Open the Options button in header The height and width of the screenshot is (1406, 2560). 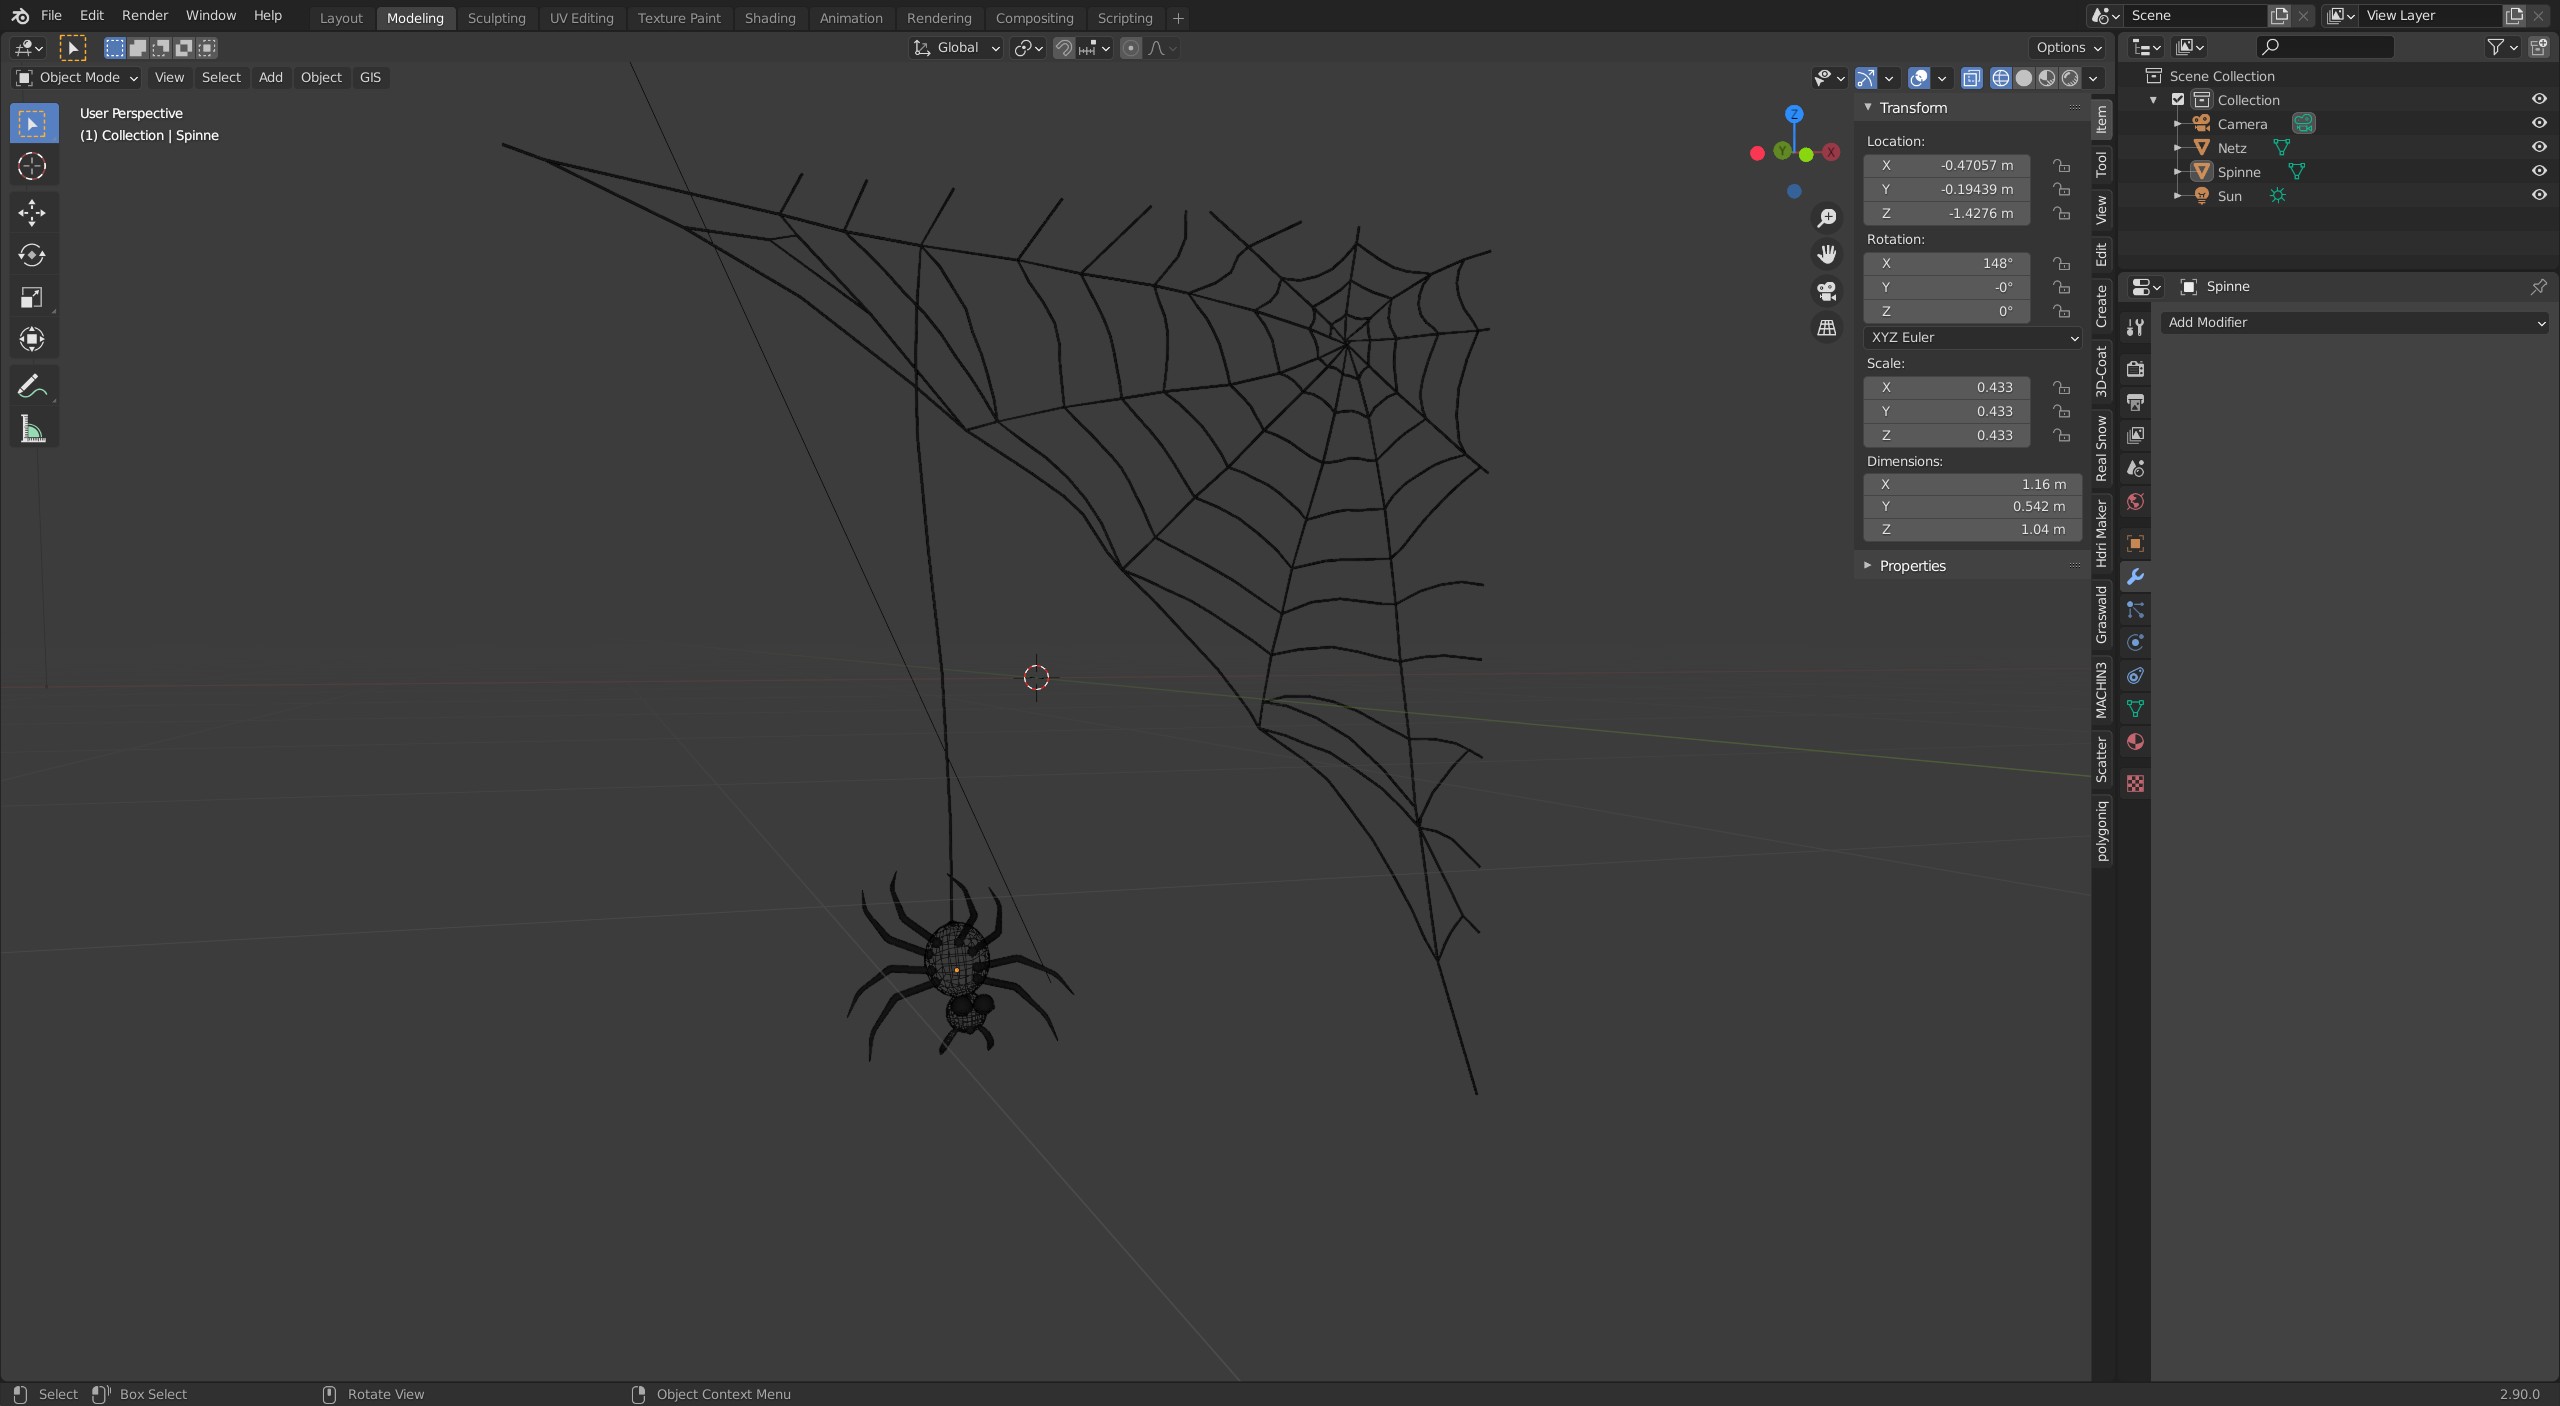pyautogui.click(x=2068, y=47)
